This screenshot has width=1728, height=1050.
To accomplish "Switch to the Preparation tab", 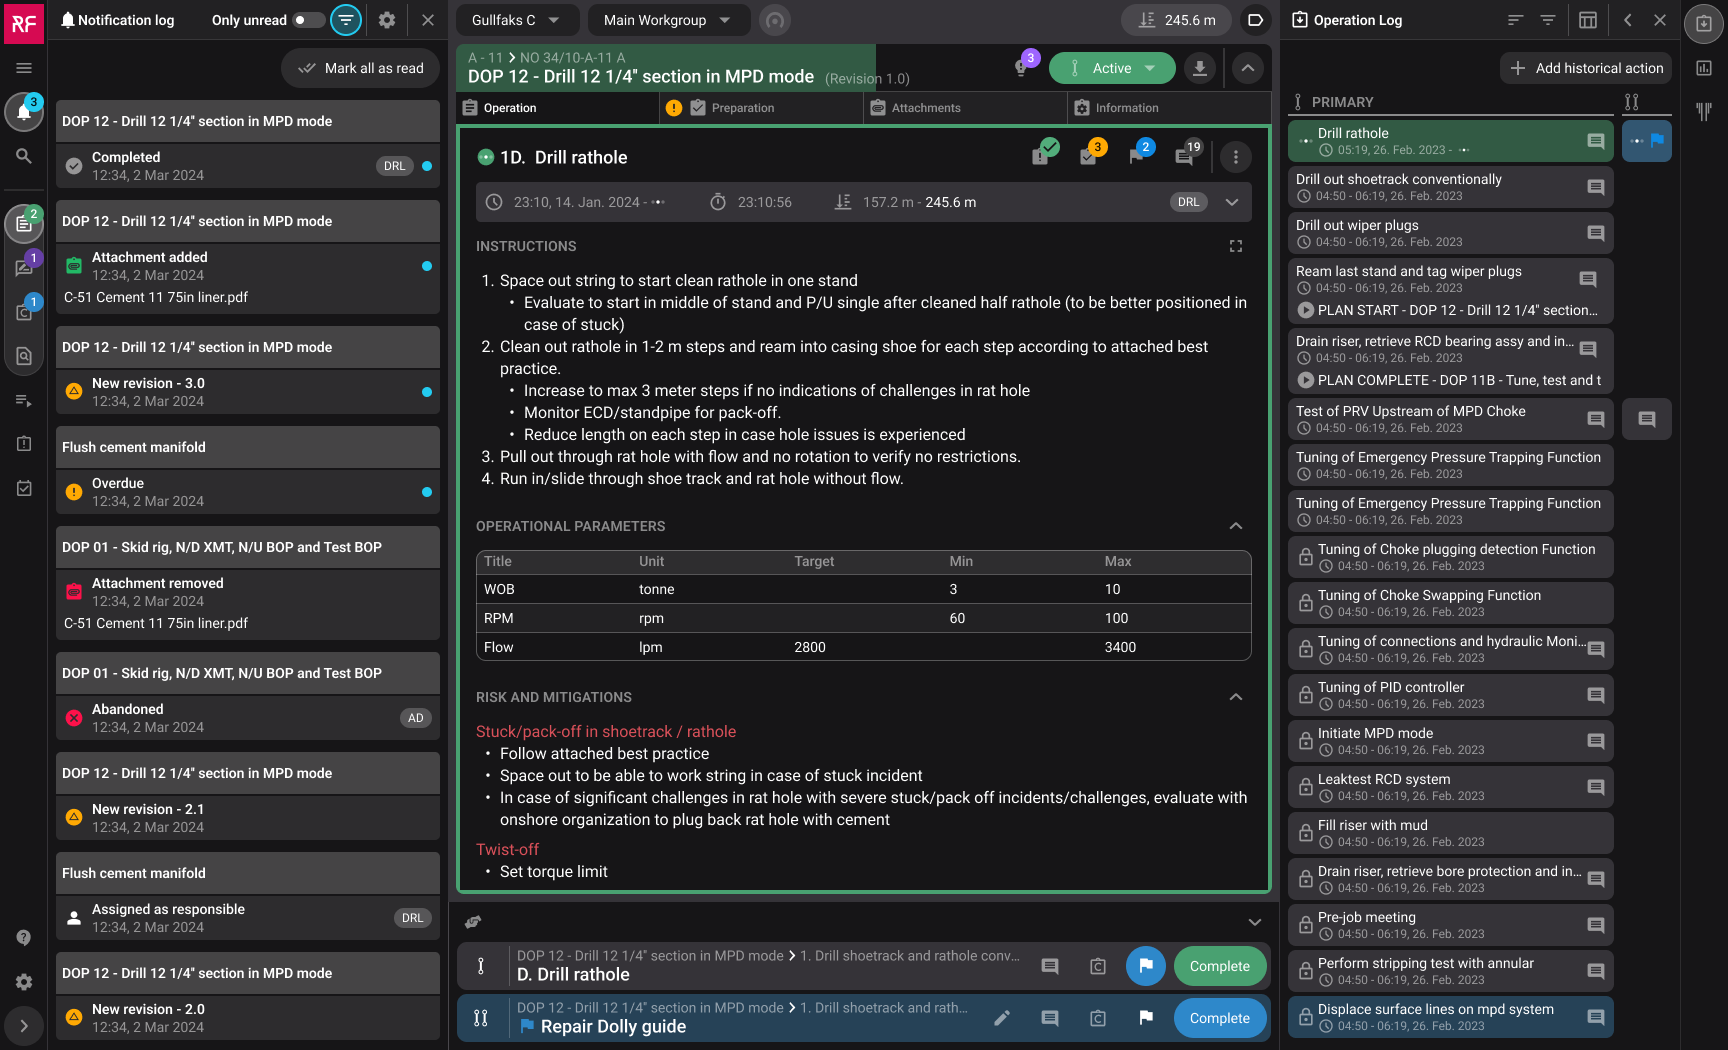I will [742, 108].
